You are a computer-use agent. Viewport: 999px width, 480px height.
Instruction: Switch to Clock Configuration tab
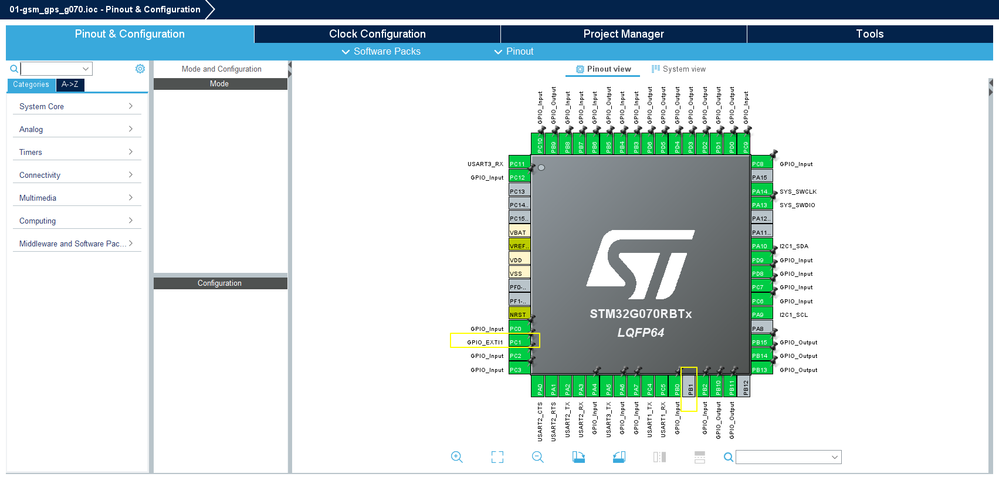click(377, 34)
